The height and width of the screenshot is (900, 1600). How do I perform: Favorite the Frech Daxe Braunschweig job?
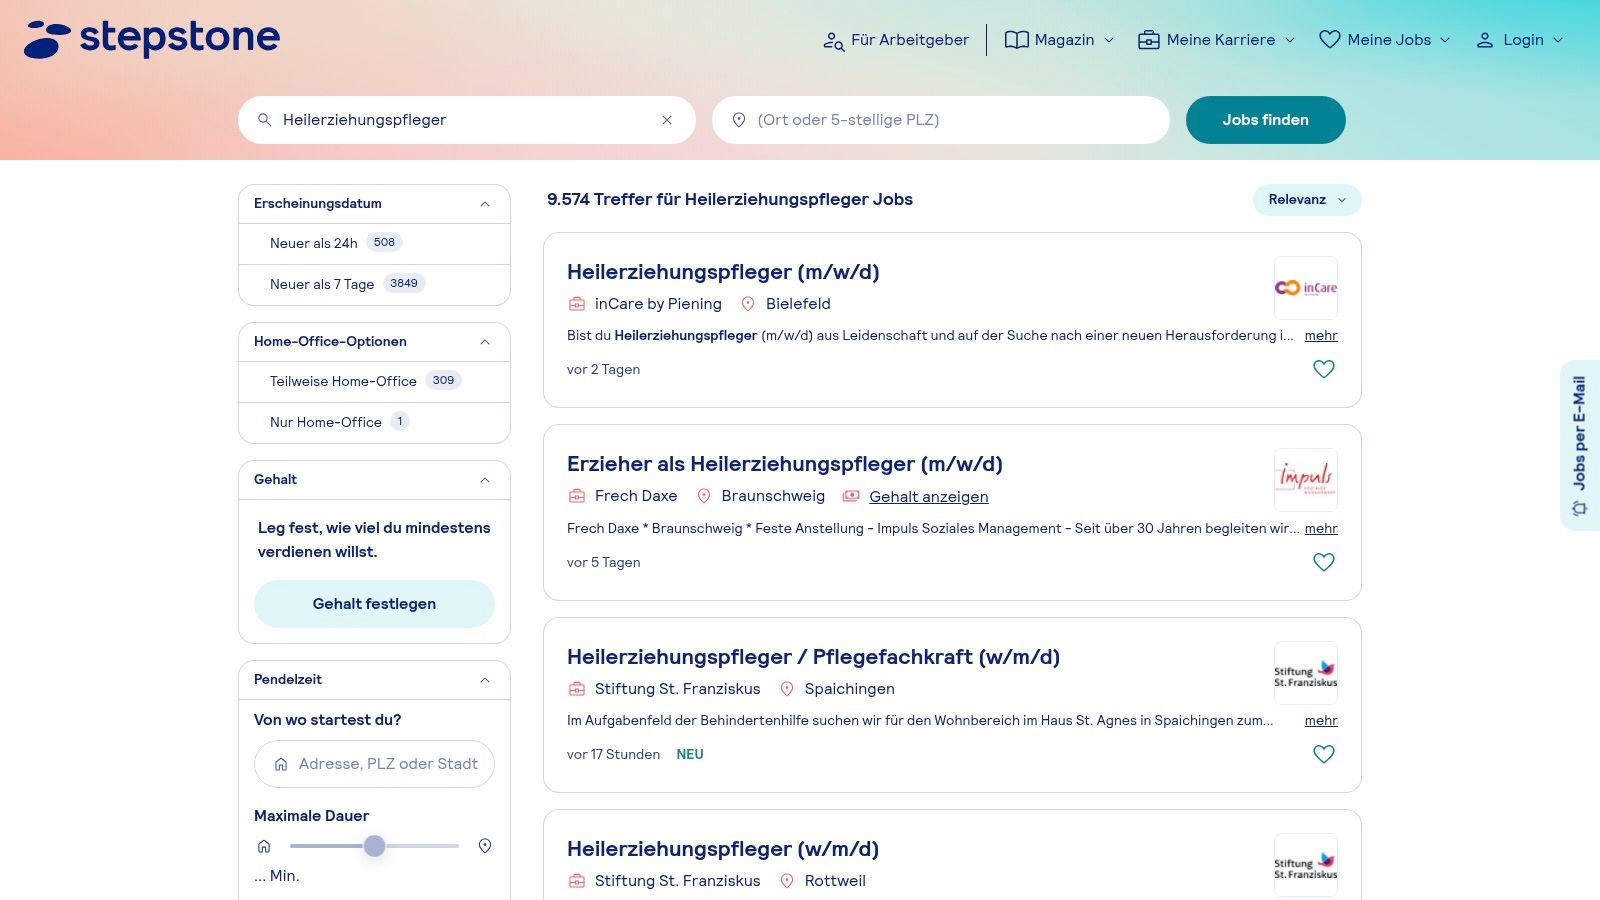(1323, 562)
